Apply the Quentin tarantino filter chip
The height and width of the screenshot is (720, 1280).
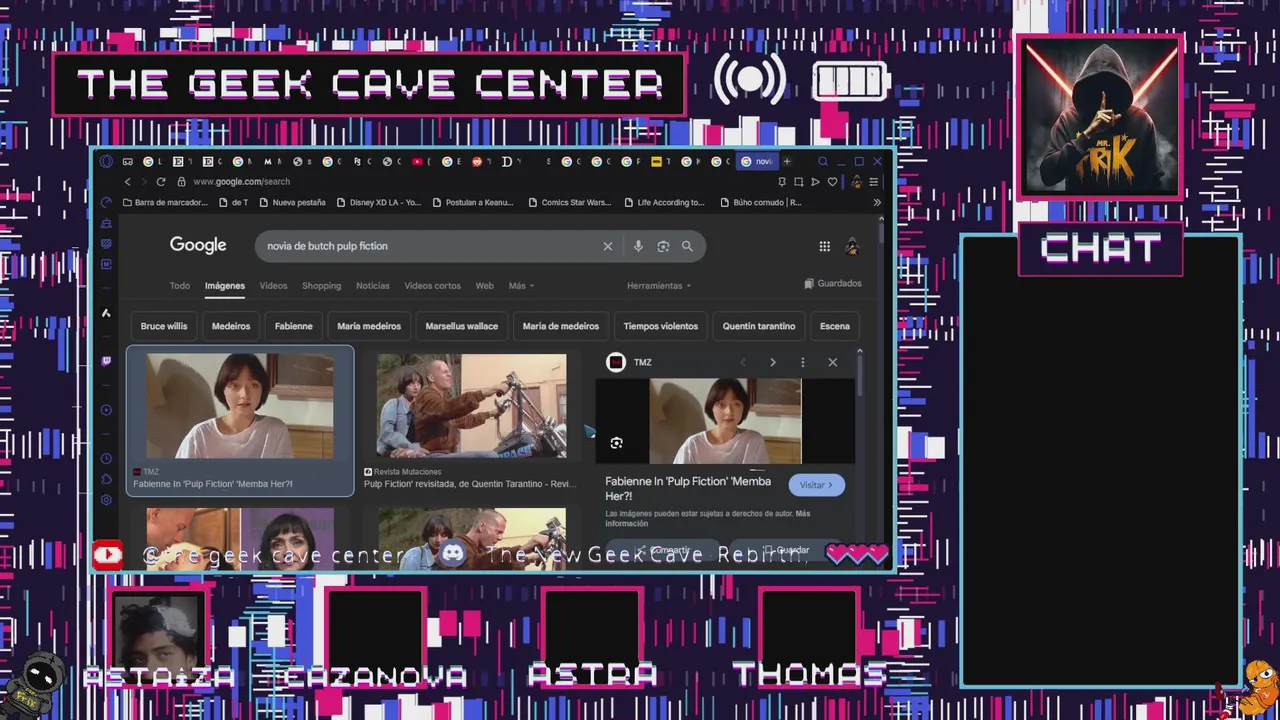coord(759,326)
